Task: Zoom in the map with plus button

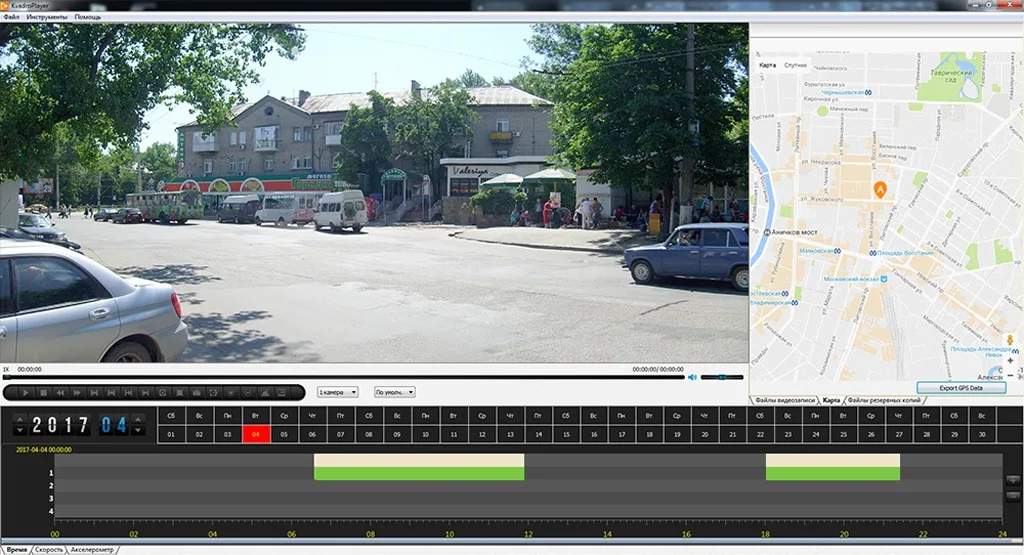Action: 1010,360
